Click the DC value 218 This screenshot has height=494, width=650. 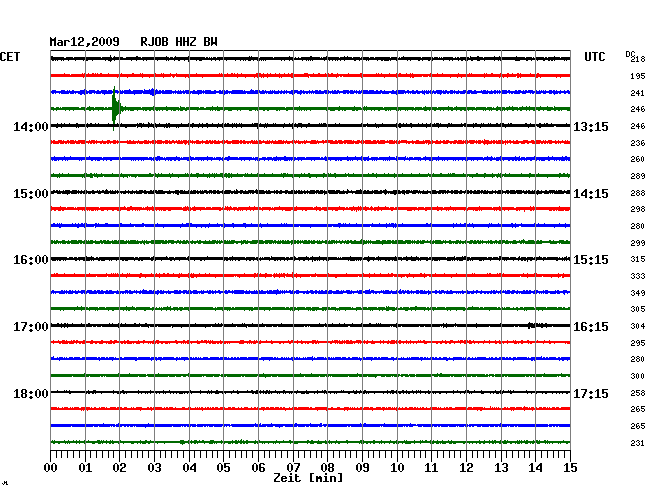point(638,59)
